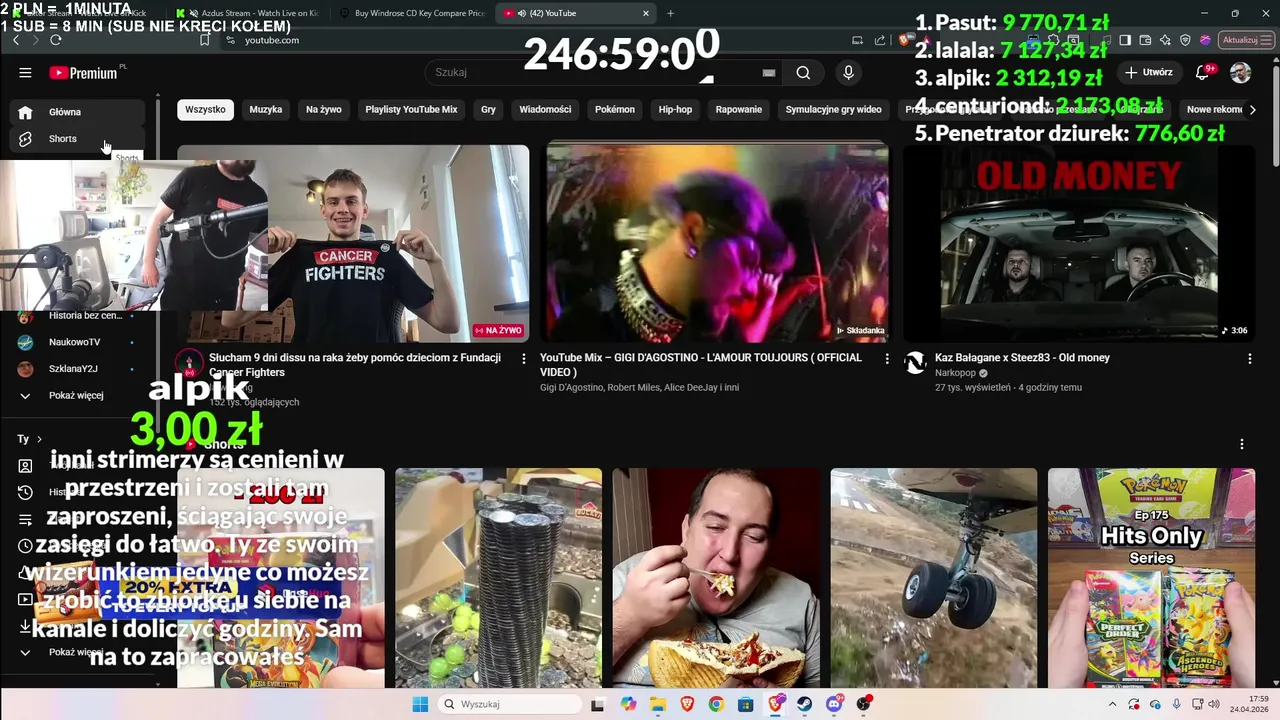
Task: Select the Wiadomości filter chip
Action: click(x=545, y=109)
